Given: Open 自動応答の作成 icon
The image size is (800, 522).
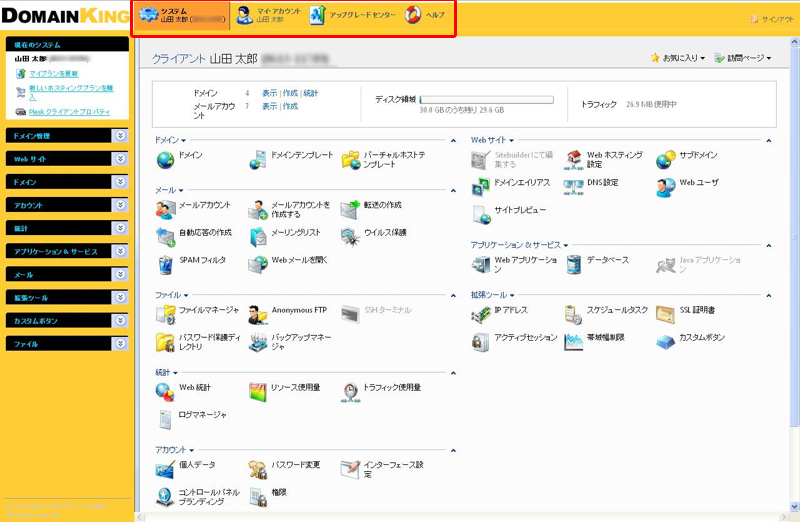Looking at the screenshot, I should (x=165, y=237).
